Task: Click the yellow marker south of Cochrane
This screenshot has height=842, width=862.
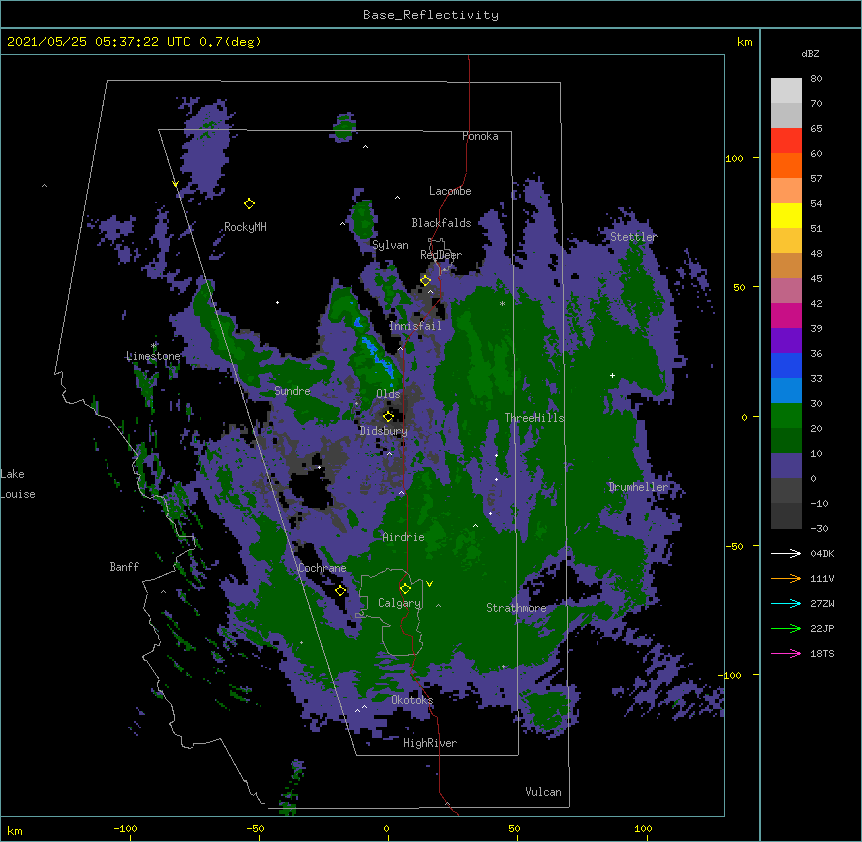Action: click(340, 591)
